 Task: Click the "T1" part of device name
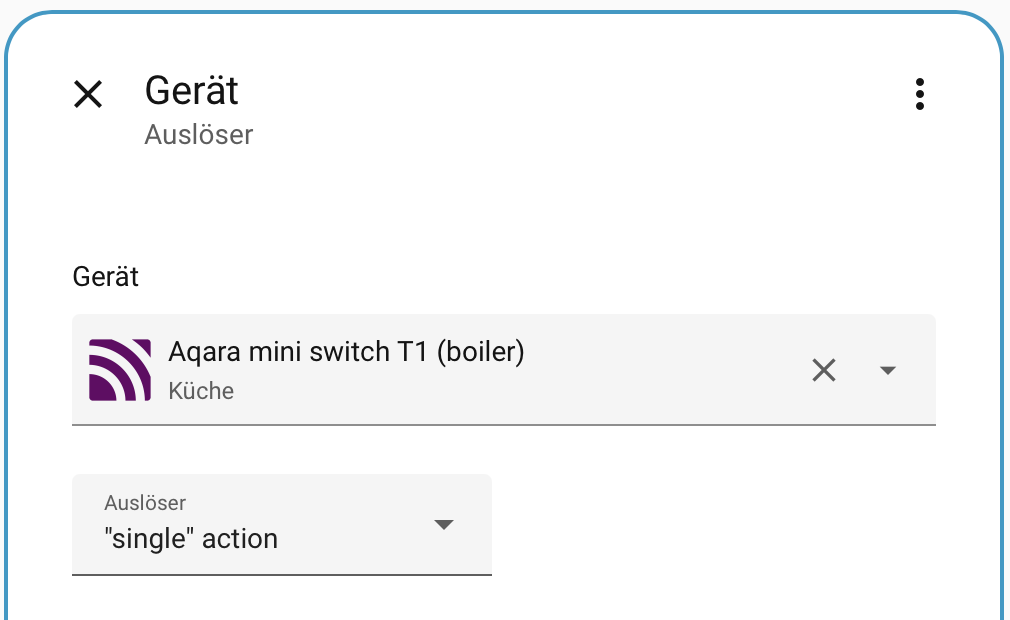pyautogui.click(x=412, y=352)
